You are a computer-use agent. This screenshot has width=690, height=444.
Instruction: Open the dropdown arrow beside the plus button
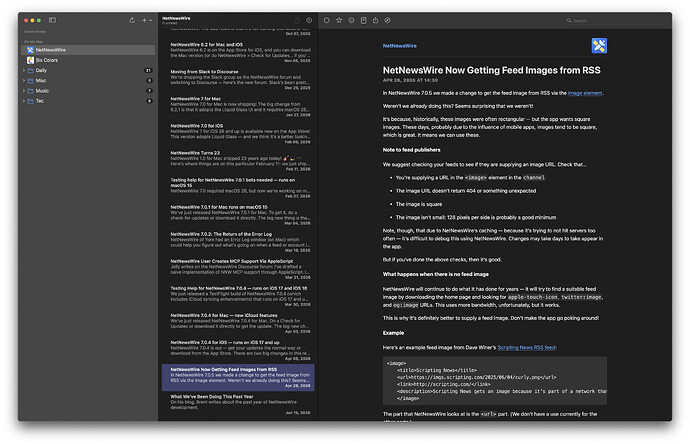(x=150, y=20)
